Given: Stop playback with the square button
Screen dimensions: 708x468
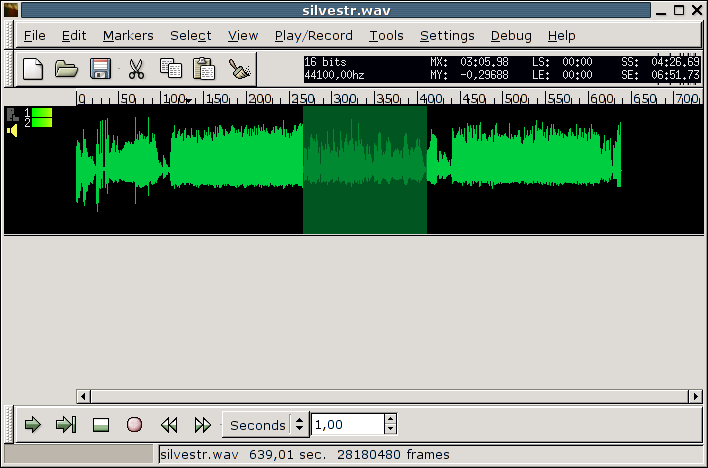Looking at the screenshot, I should 101,425.
